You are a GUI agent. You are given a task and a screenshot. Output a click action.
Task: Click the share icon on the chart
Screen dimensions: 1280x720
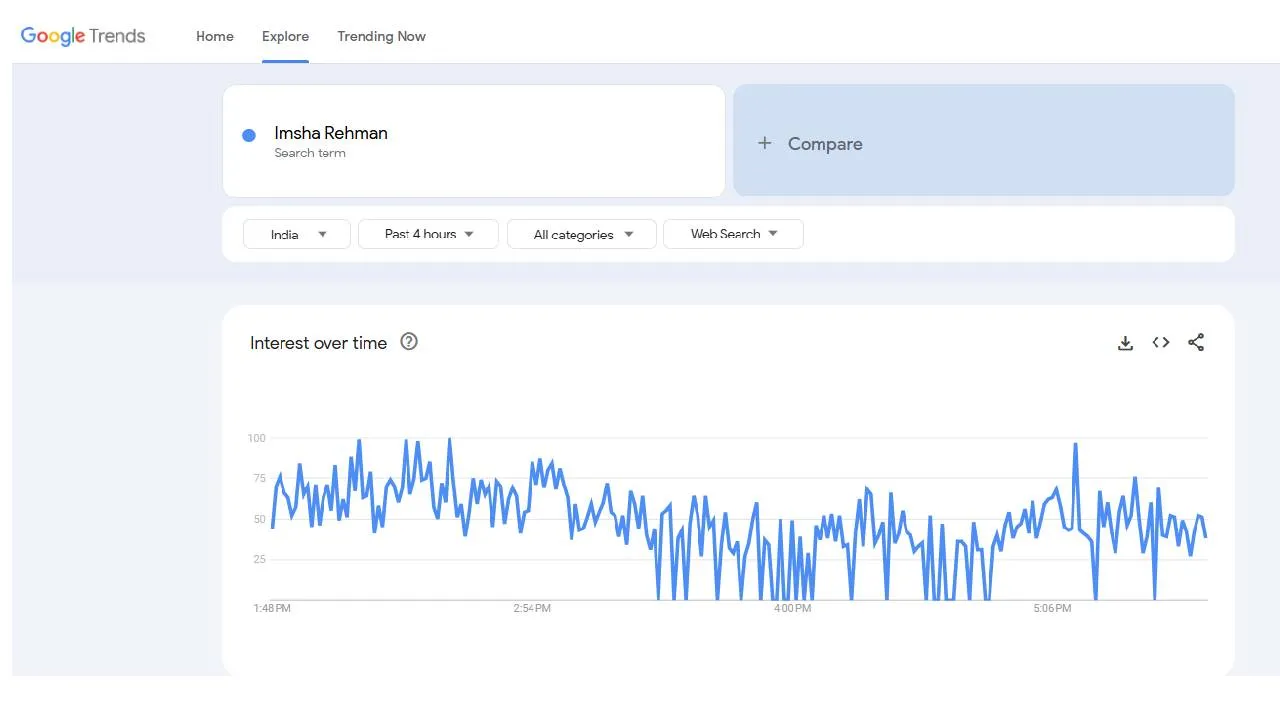(x=1196, y=342)
